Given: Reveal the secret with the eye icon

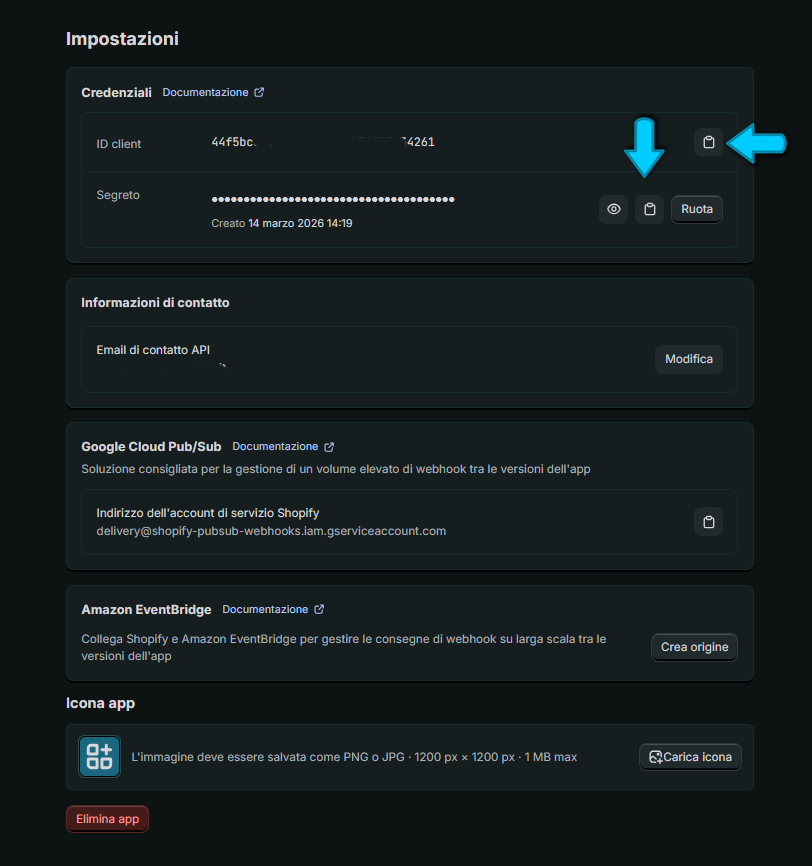Looking at the screenshot, I should (x=613, y=209).
